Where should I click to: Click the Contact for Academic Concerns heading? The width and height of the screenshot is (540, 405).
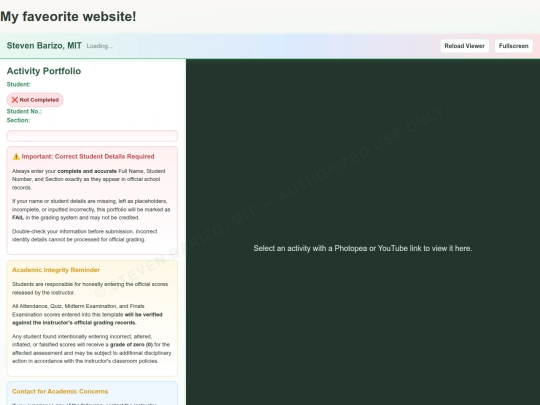point(60,391)
